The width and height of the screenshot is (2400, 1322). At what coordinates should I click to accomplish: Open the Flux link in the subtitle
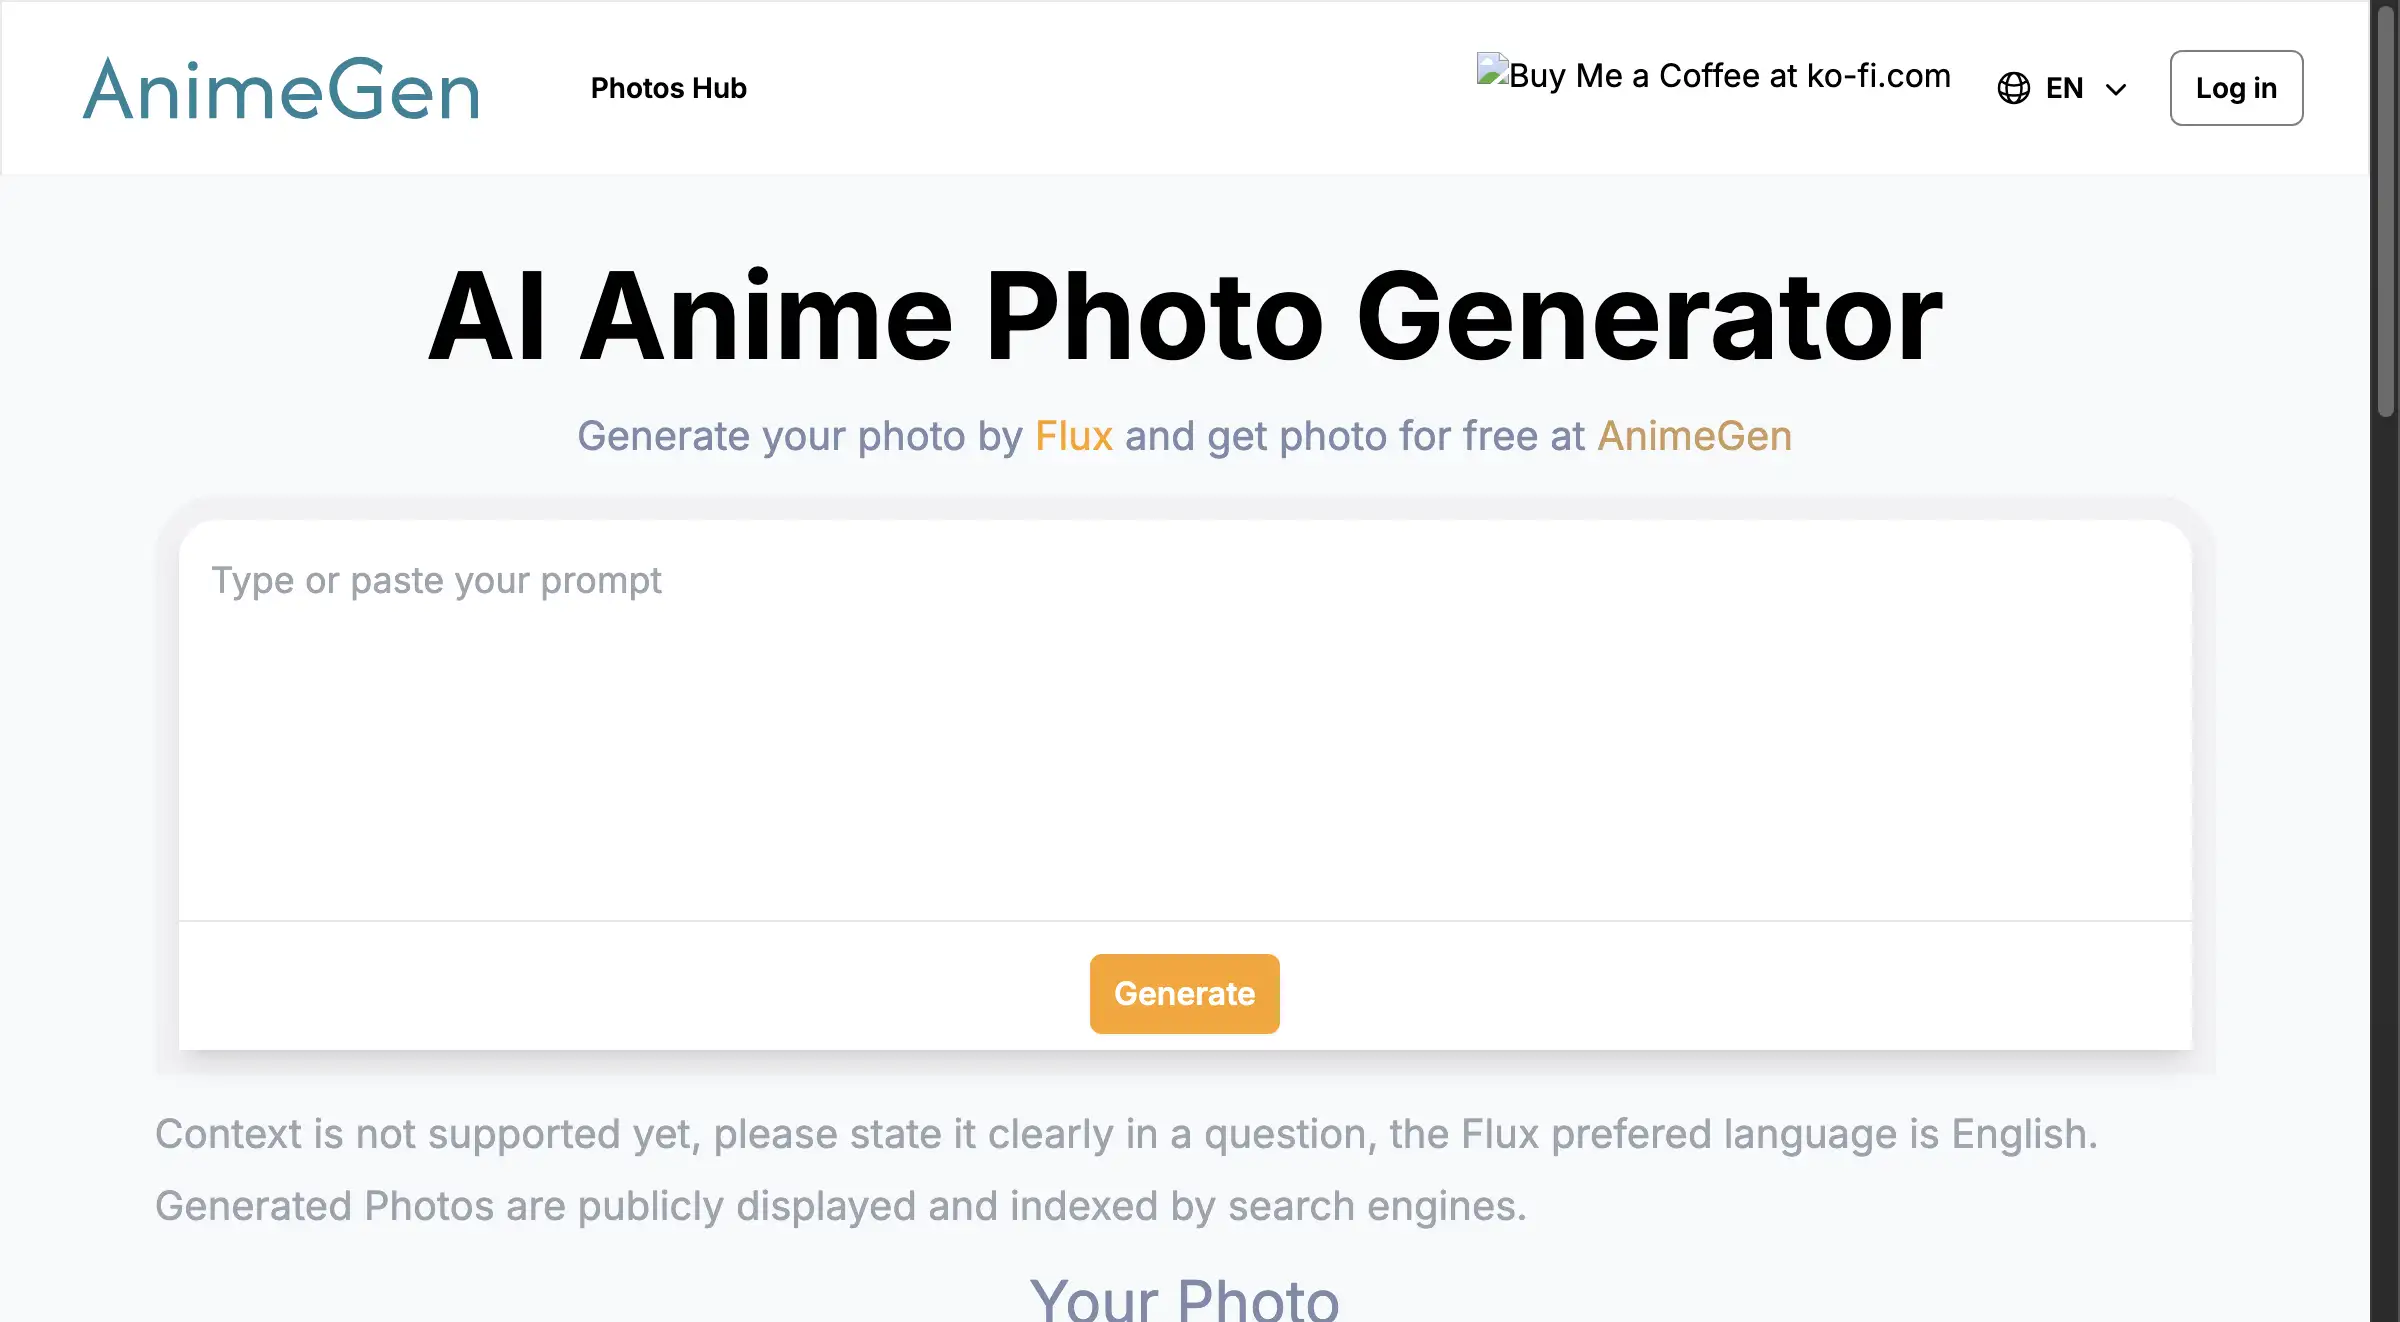[x=1073, y=436]
